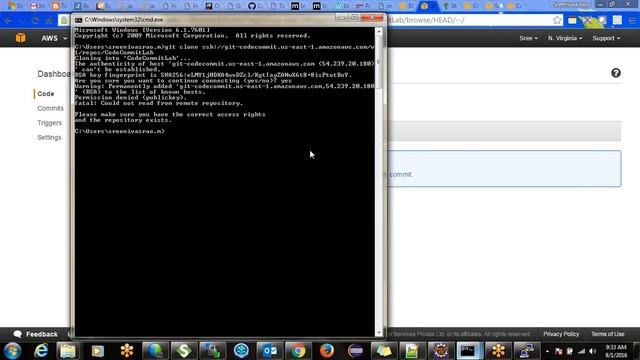Open the Terms of Use link
The width and height of the screenshot is (640, 360).
point(607,334)
